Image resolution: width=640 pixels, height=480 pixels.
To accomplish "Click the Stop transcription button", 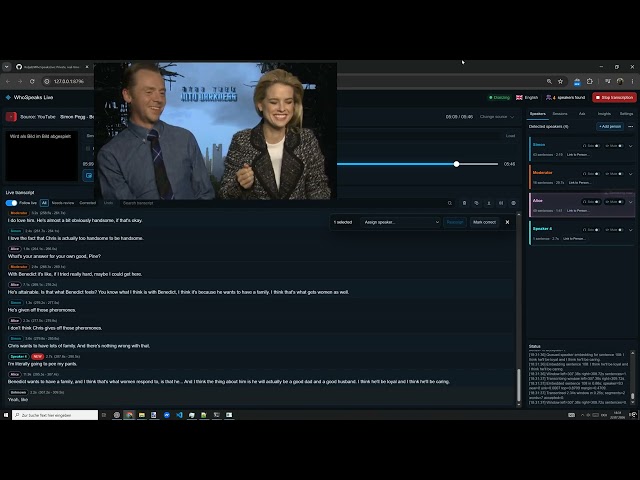I will click(614, 98).
